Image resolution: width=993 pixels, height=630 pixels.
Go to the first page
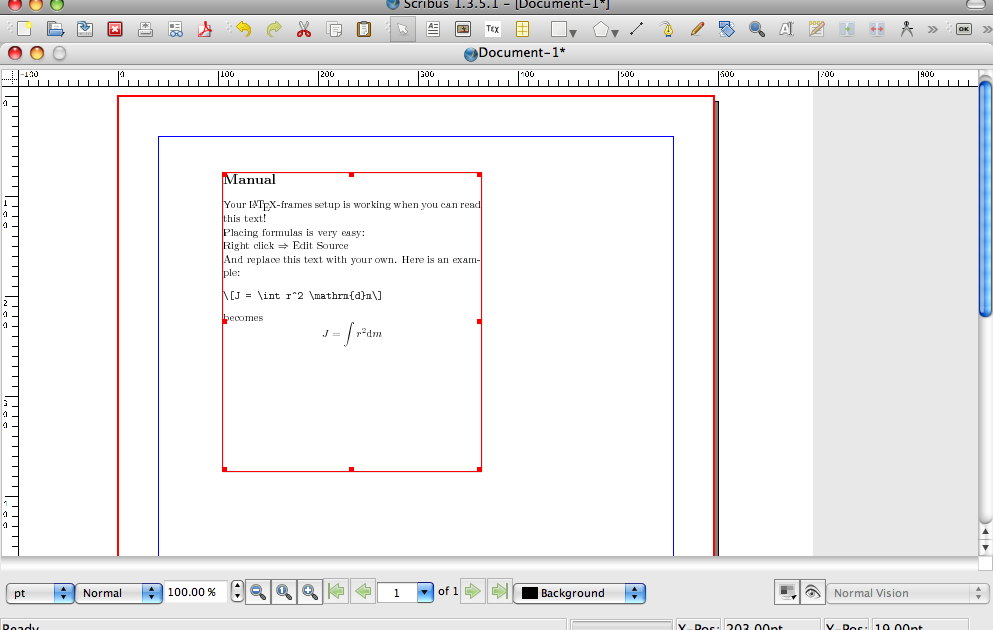pos(336,592)
